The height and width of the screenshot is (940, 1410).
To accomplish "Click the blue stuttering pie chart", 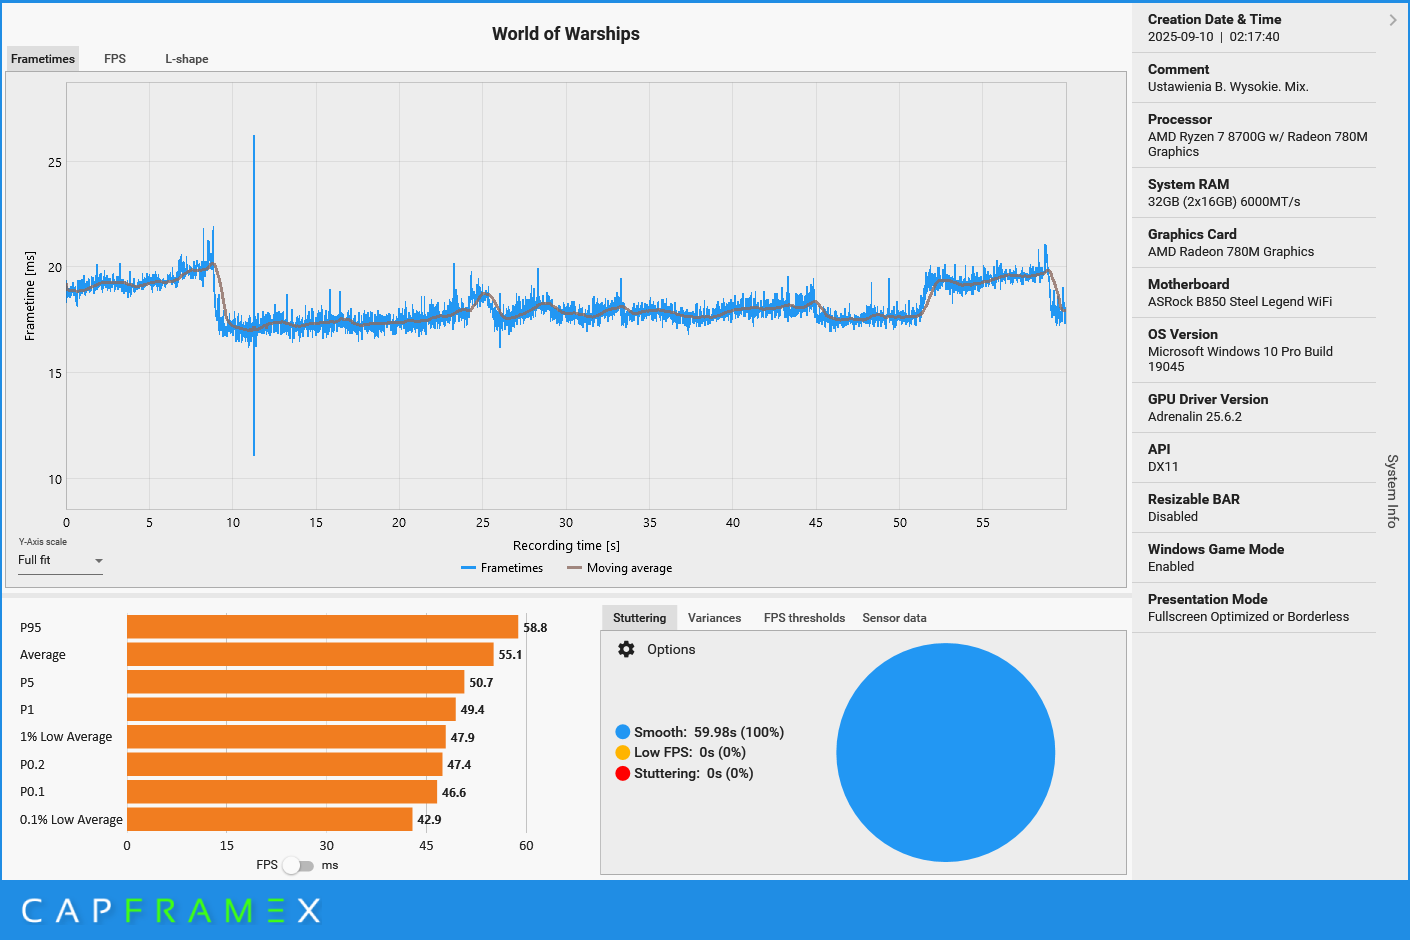I will [945, 752].
